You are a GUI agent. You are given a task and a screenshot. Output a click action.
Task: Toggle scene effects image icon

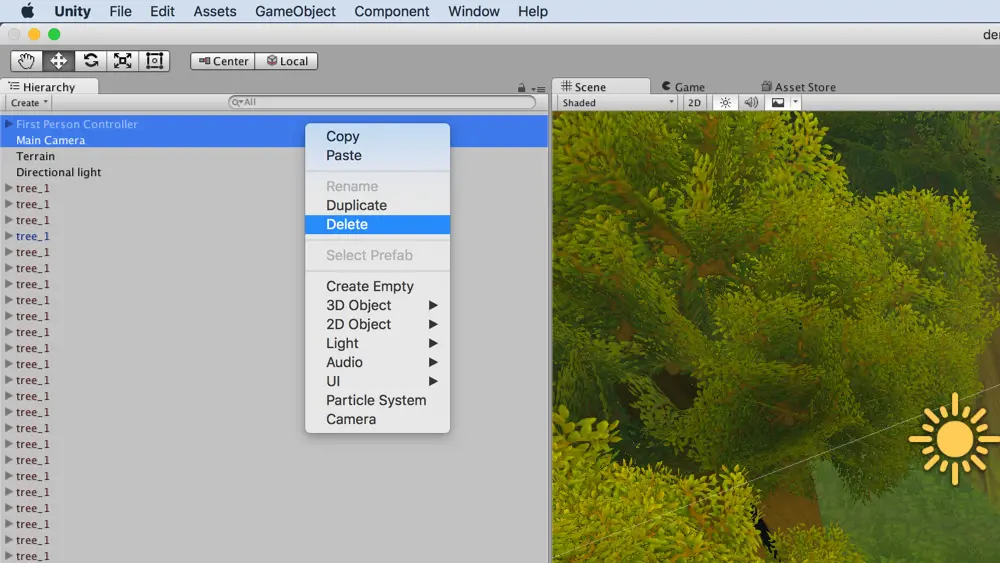click(778, 103)
